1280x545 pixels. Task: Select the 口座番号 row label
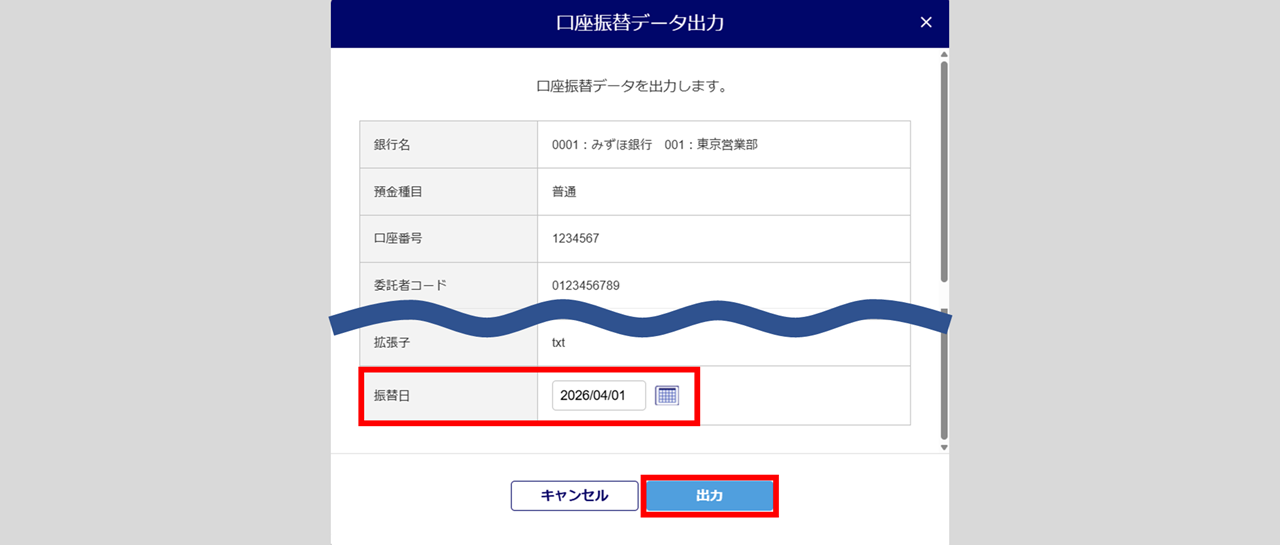(x=398, y=238)
